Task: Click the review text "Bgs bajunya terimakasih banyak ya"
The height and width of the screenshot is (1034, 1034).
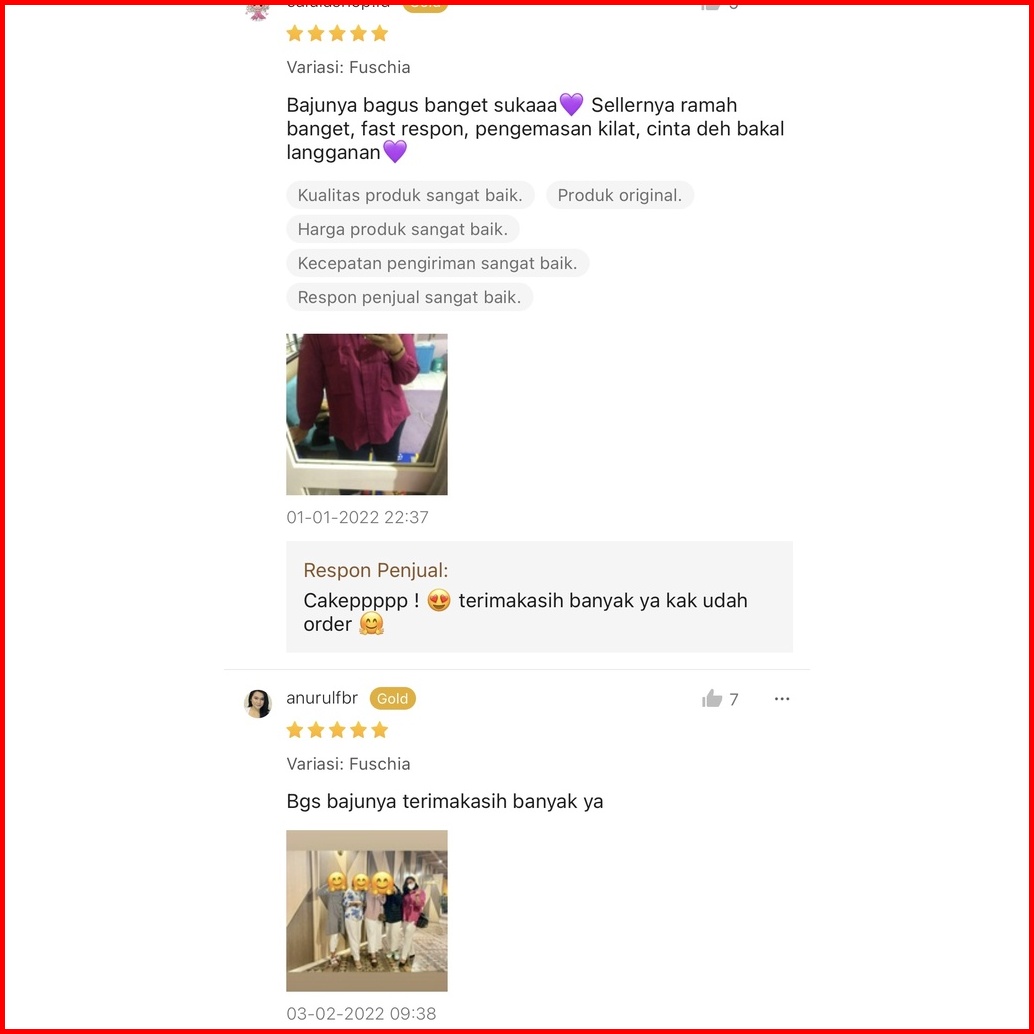Action: tap(444, 801)
